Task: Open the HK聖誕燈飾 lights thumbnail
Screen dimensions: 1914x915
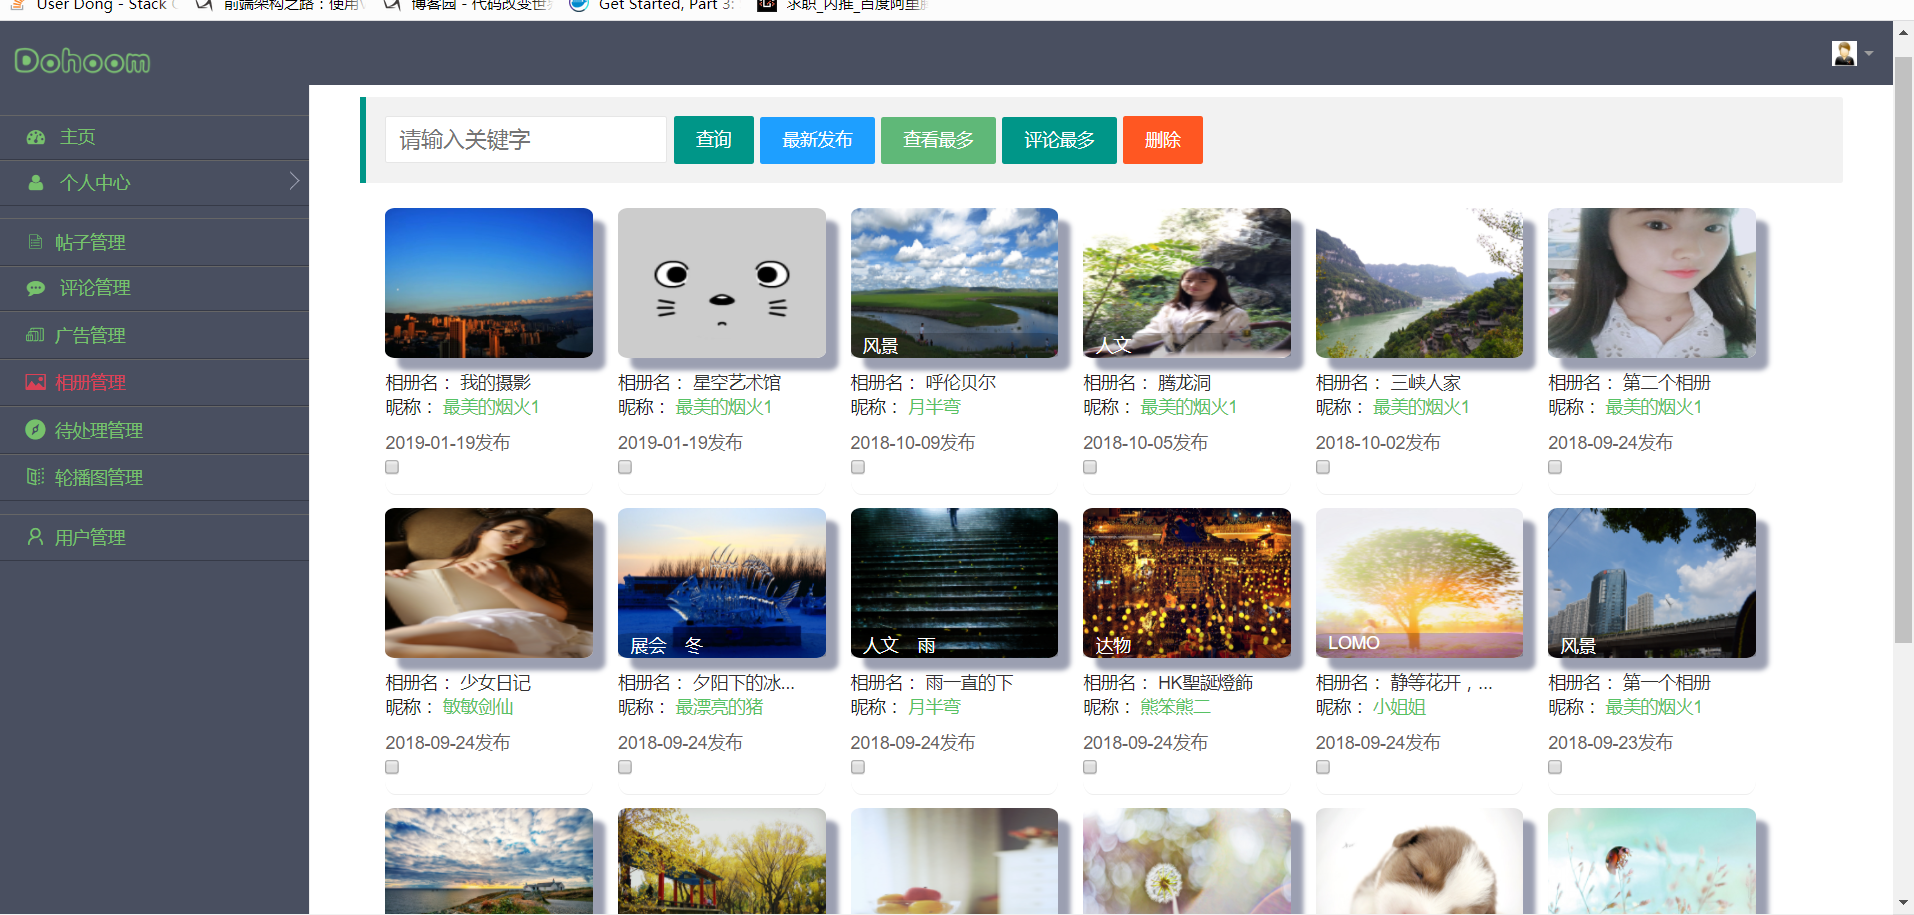Action: point(1187,583)
